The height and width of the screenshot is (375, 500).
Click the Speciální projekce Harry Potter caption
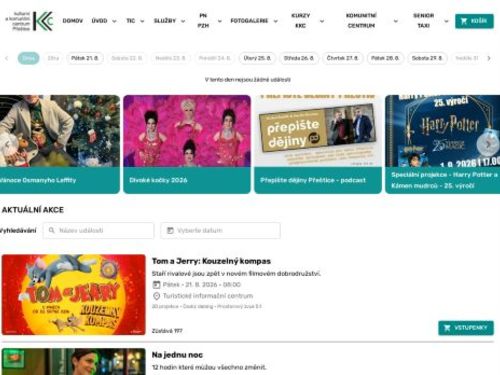coord(444,180)
